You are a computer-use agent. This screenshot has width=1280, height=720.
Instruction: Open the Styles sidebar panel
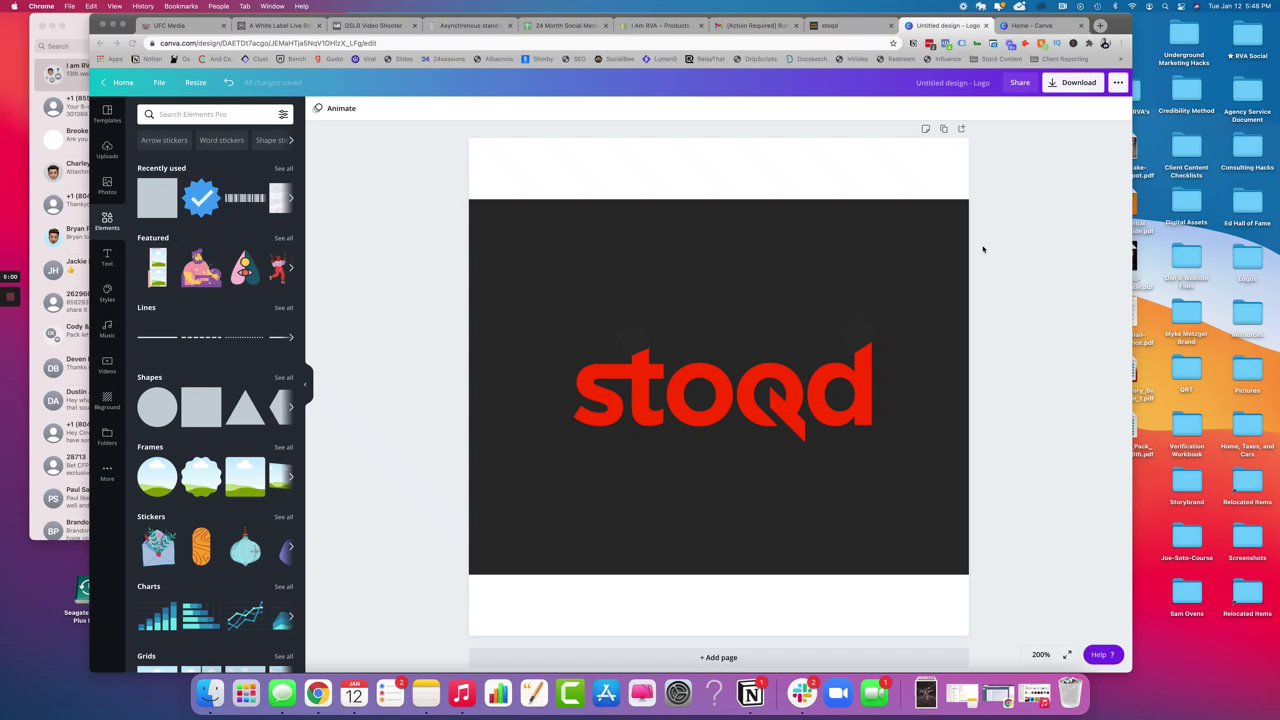(x=107, y=293)
